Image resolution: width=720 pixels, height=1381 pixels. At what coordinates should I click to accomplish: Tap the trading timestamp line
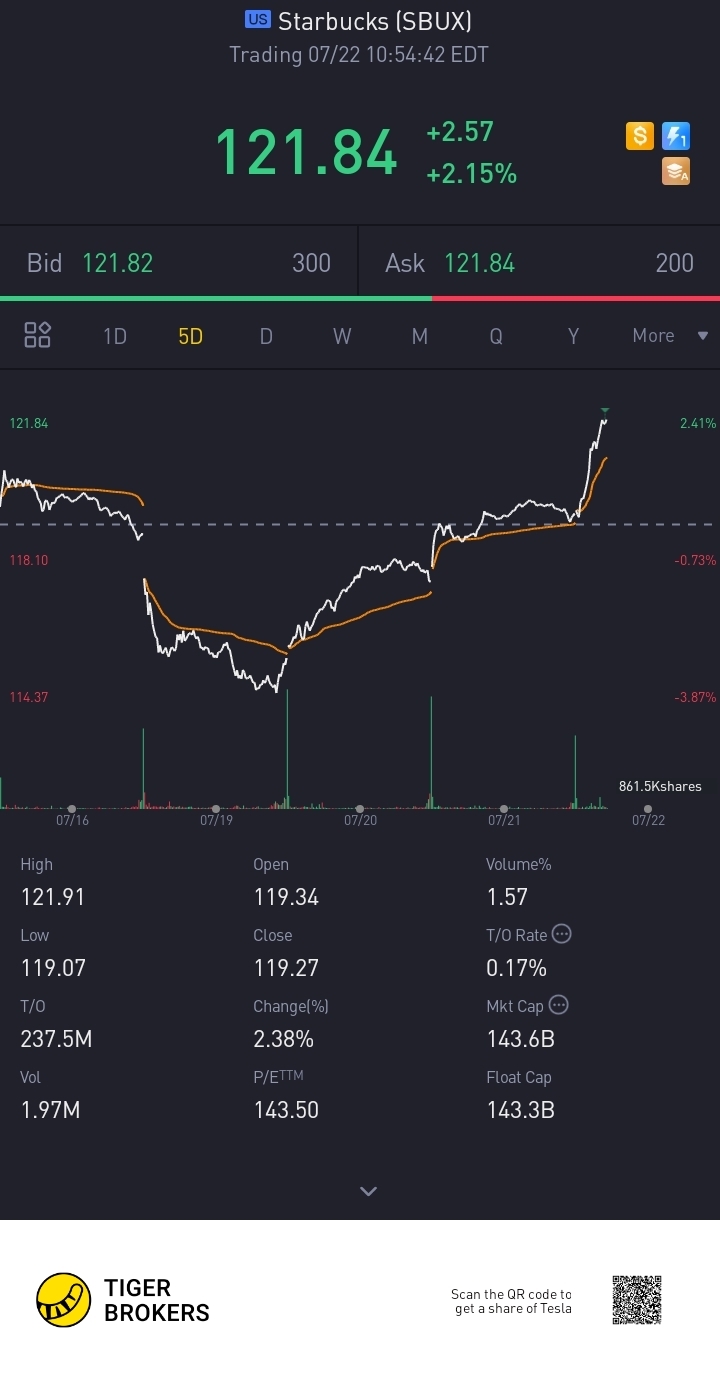(359, 54)
